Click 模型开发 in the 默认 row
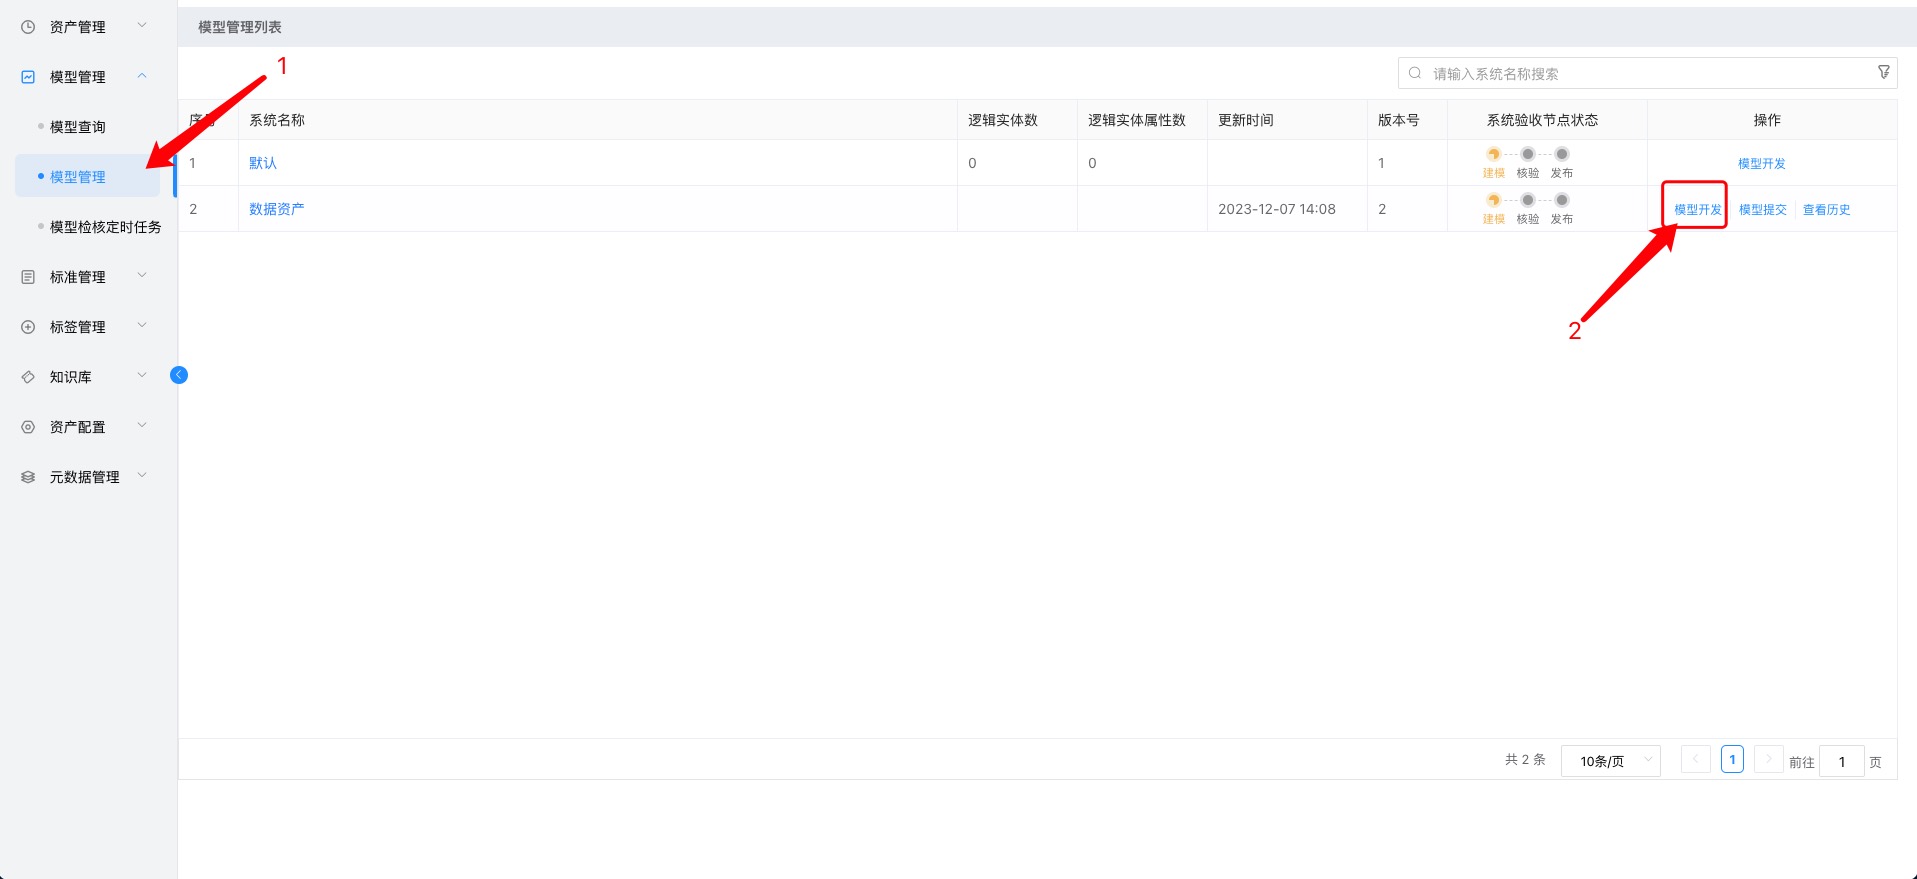This screenshot has width=1917, height=879. pos(1762,164)
